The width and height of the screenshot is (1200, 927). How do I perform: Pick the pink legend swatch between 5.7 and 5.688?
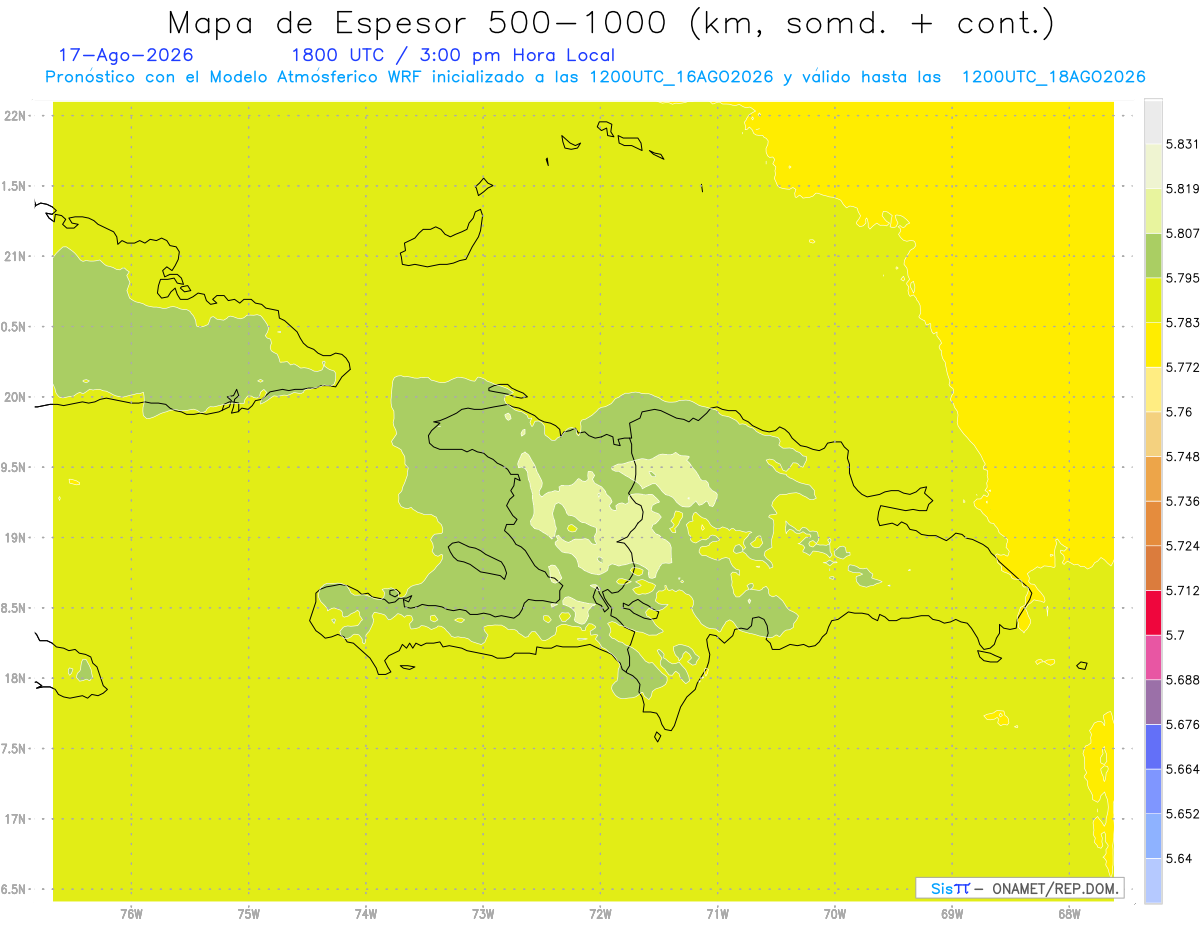pyautogui.click(x=1153, y=657)
